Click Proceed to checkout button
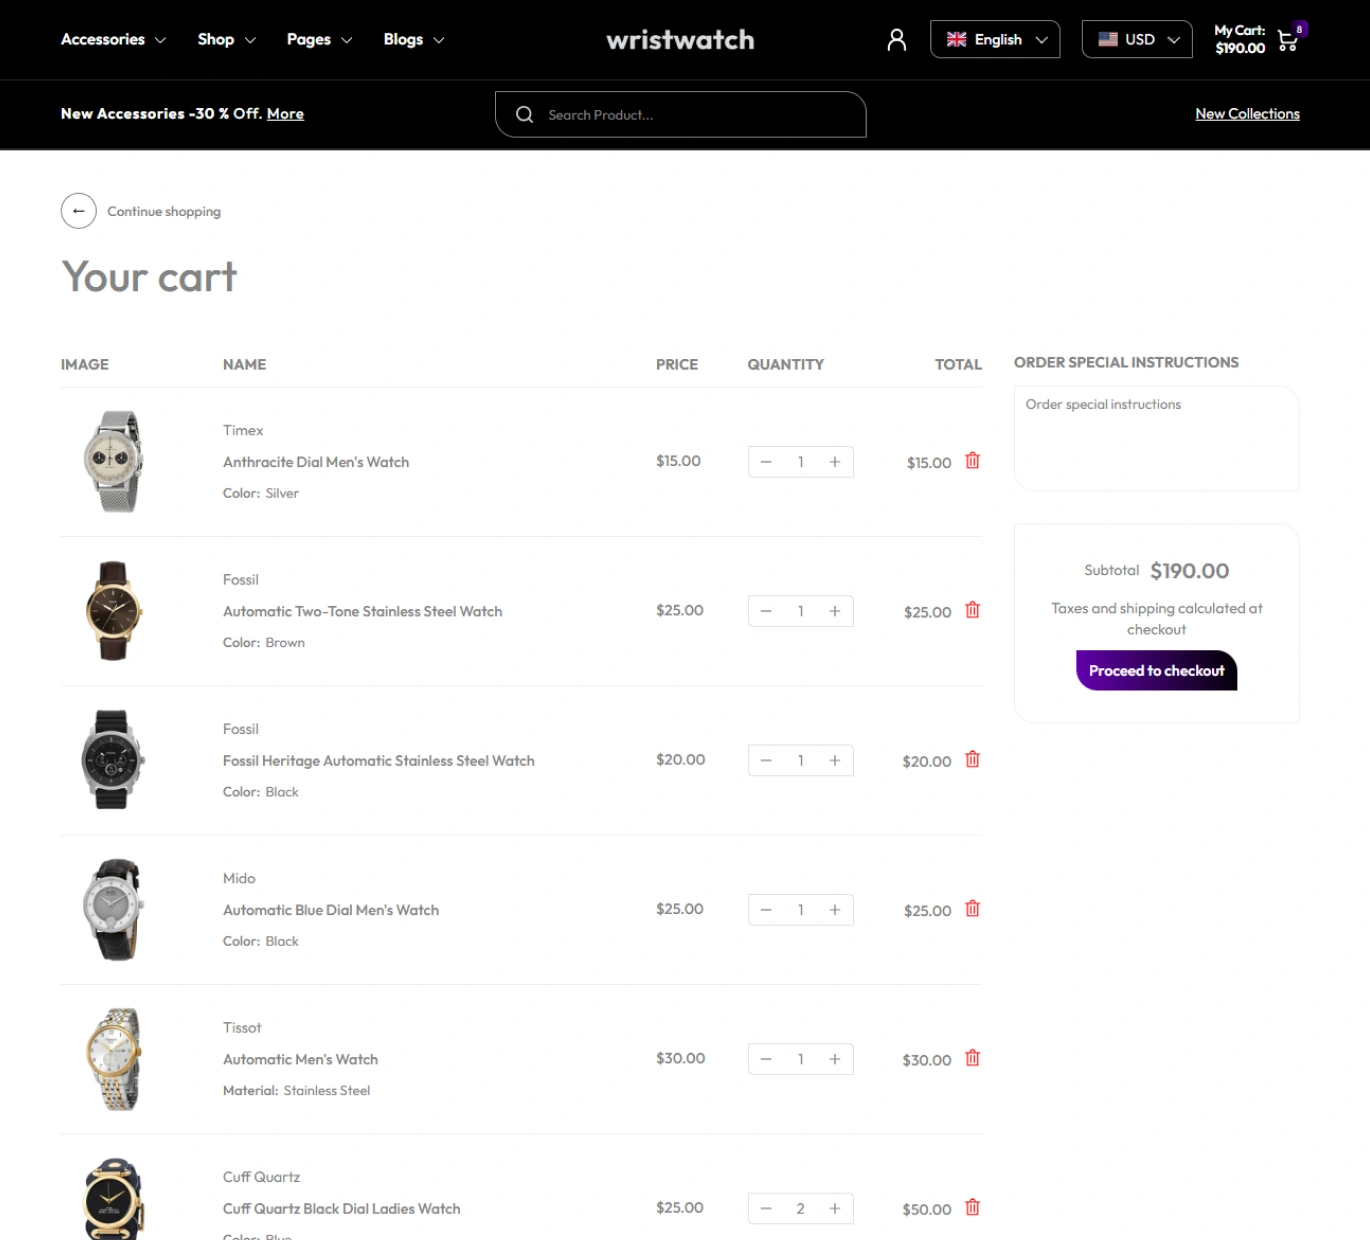 pos(1156,671)
